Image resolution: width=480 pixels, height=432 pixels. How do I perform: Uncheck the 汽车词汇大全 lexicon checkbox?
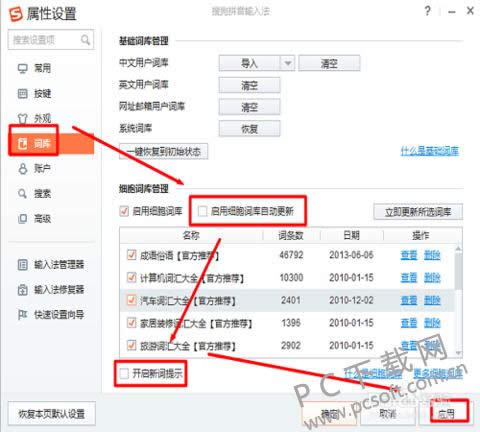[x=131, y=300]
